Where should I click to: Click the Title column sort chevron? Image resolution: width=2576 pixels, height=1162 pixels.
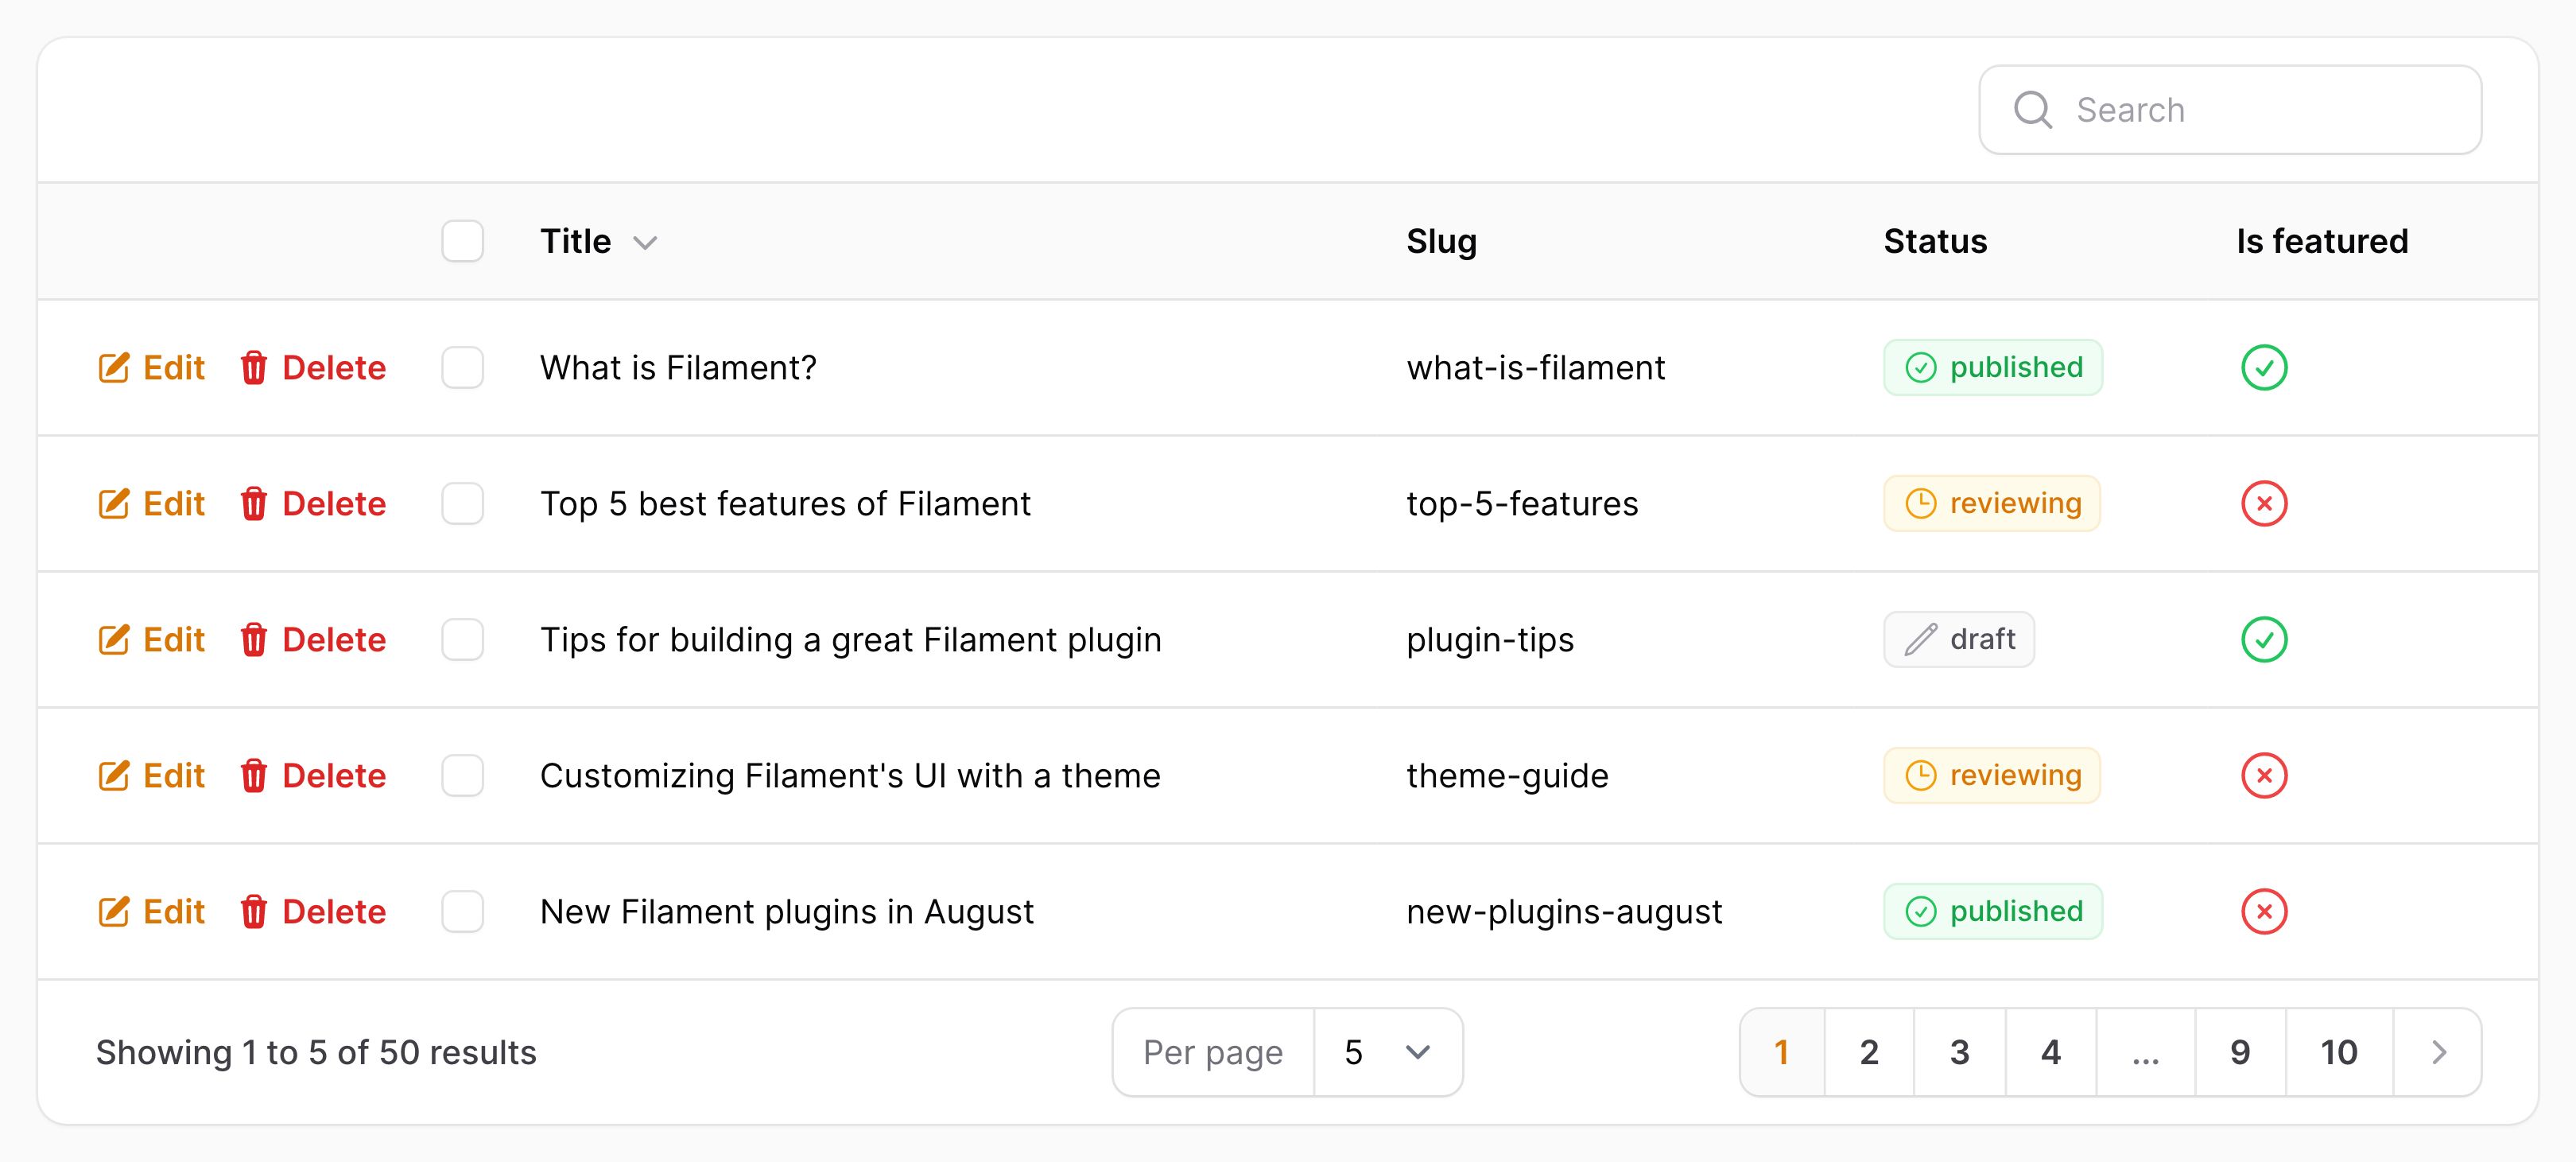click(x=646, y=243)
